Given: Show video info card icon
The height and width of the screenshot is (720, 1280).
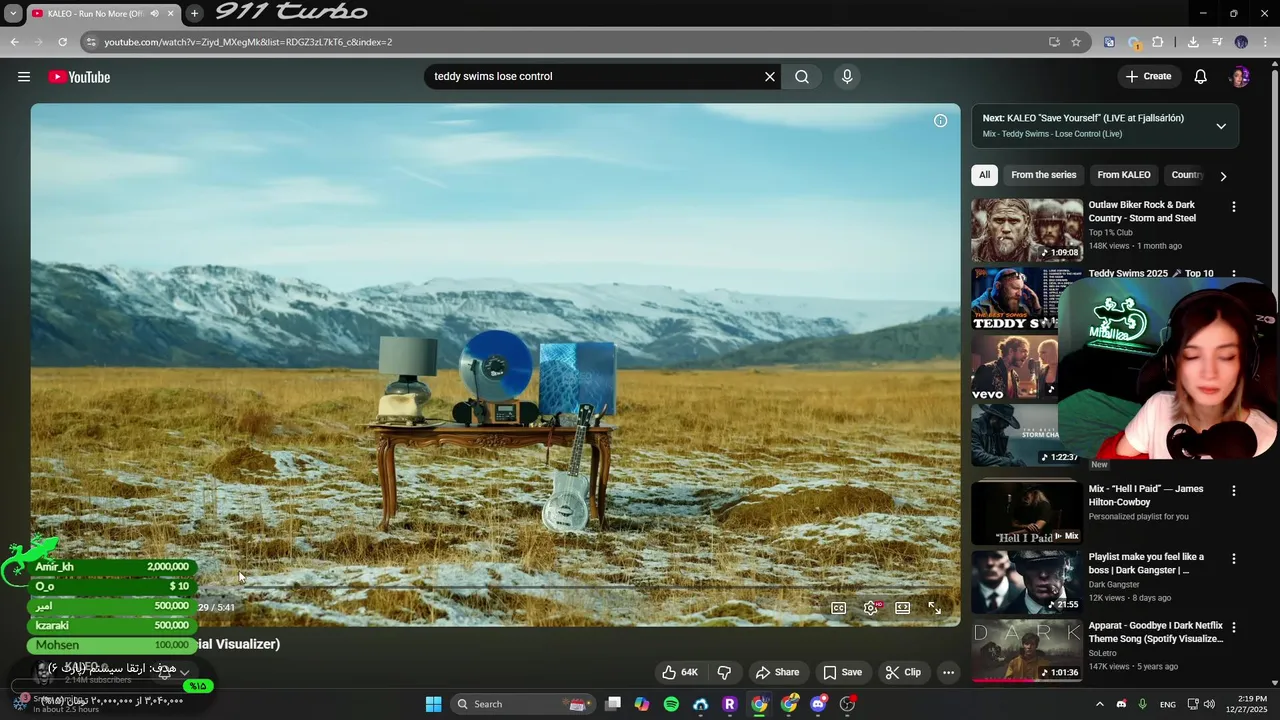Looking at the screenshot, I should point(940,121).
